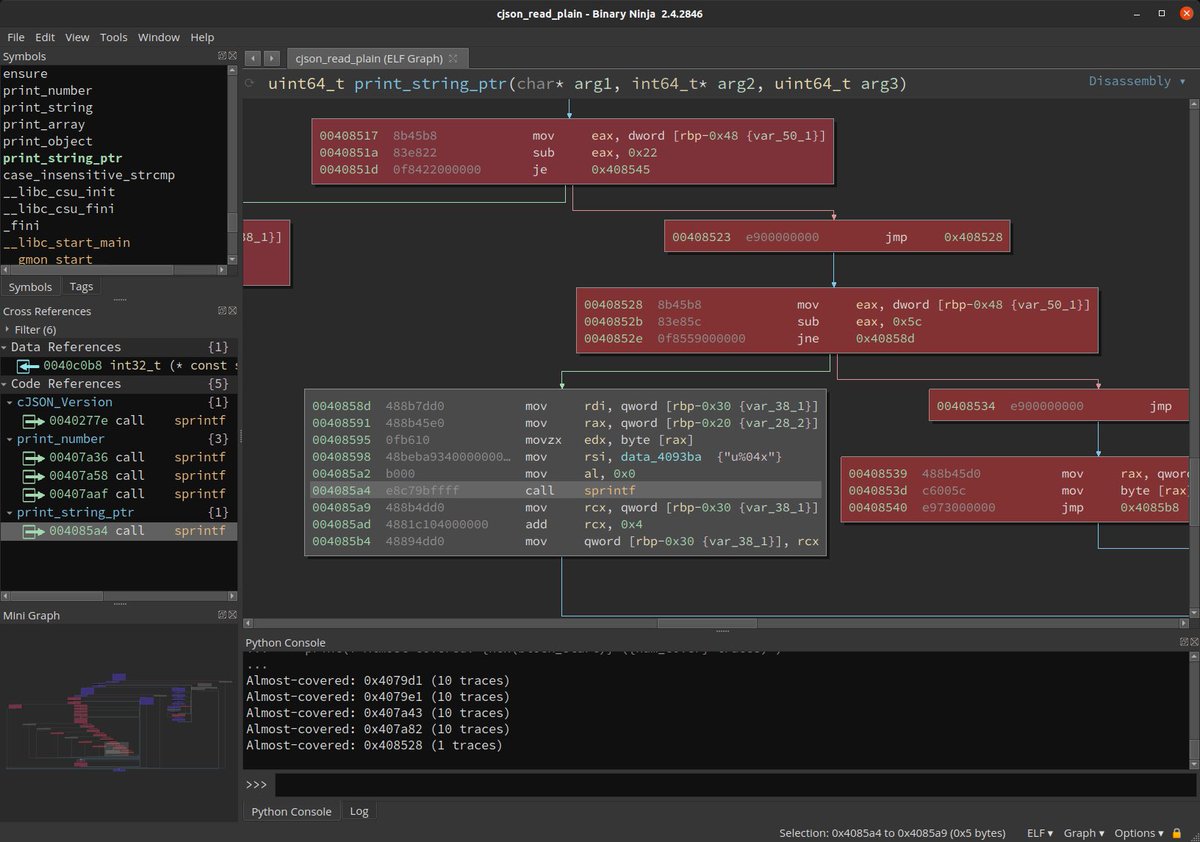Click the code reference icon for 00407aaf
This screenshot has height=842, width=1200.
pyautogui.click(x=35, y=494)
